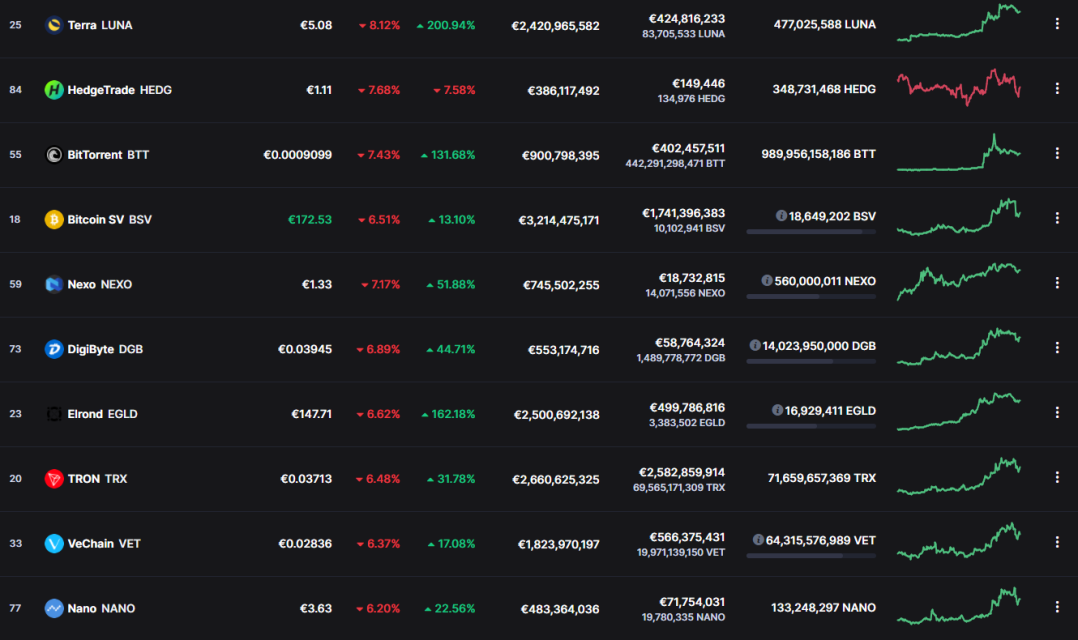Click the NEXO supply progress bar
This screenshot has width=1078, height=640.
[811, 296]
